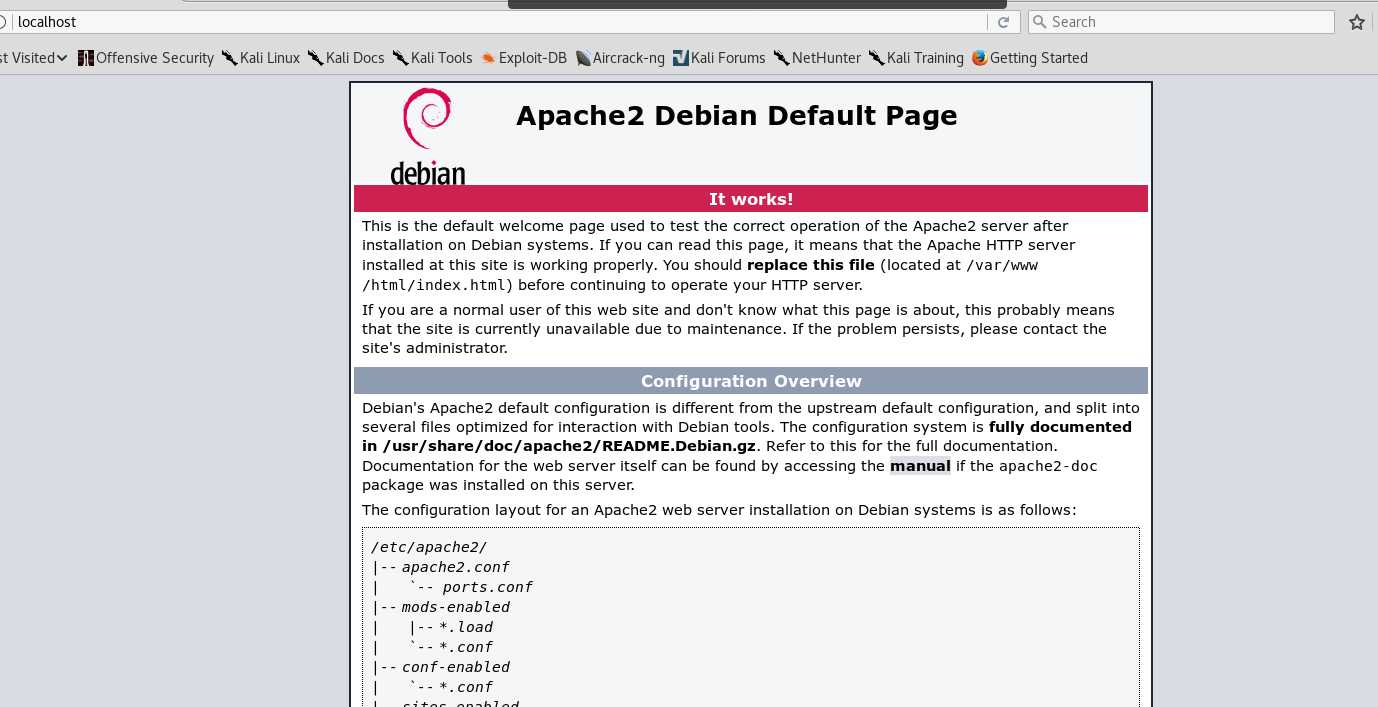Viewport: 1378px width, 707px height.
Task: Click the ports.conf entry in layout tree
Action: pos(488,587)
